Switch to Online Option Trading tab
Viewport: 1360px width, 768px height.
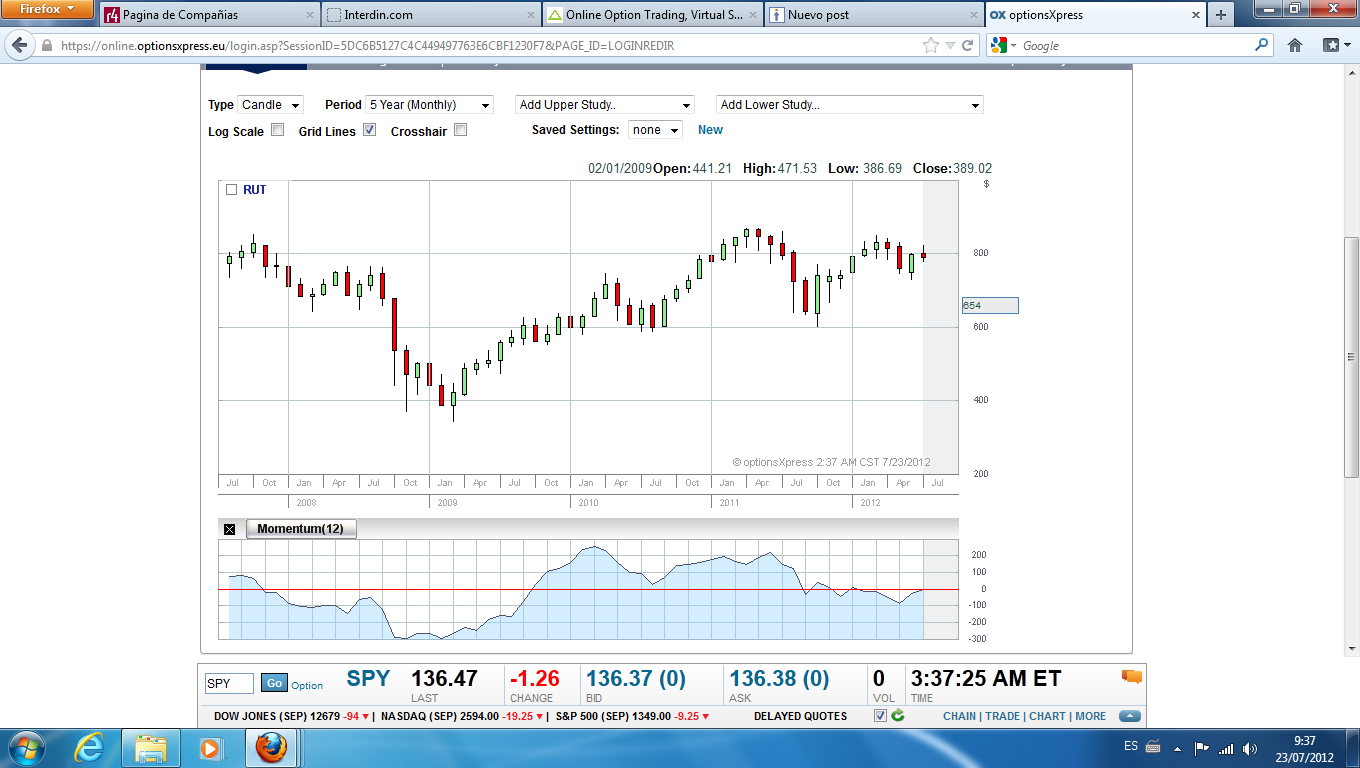[x=652, y=15]
